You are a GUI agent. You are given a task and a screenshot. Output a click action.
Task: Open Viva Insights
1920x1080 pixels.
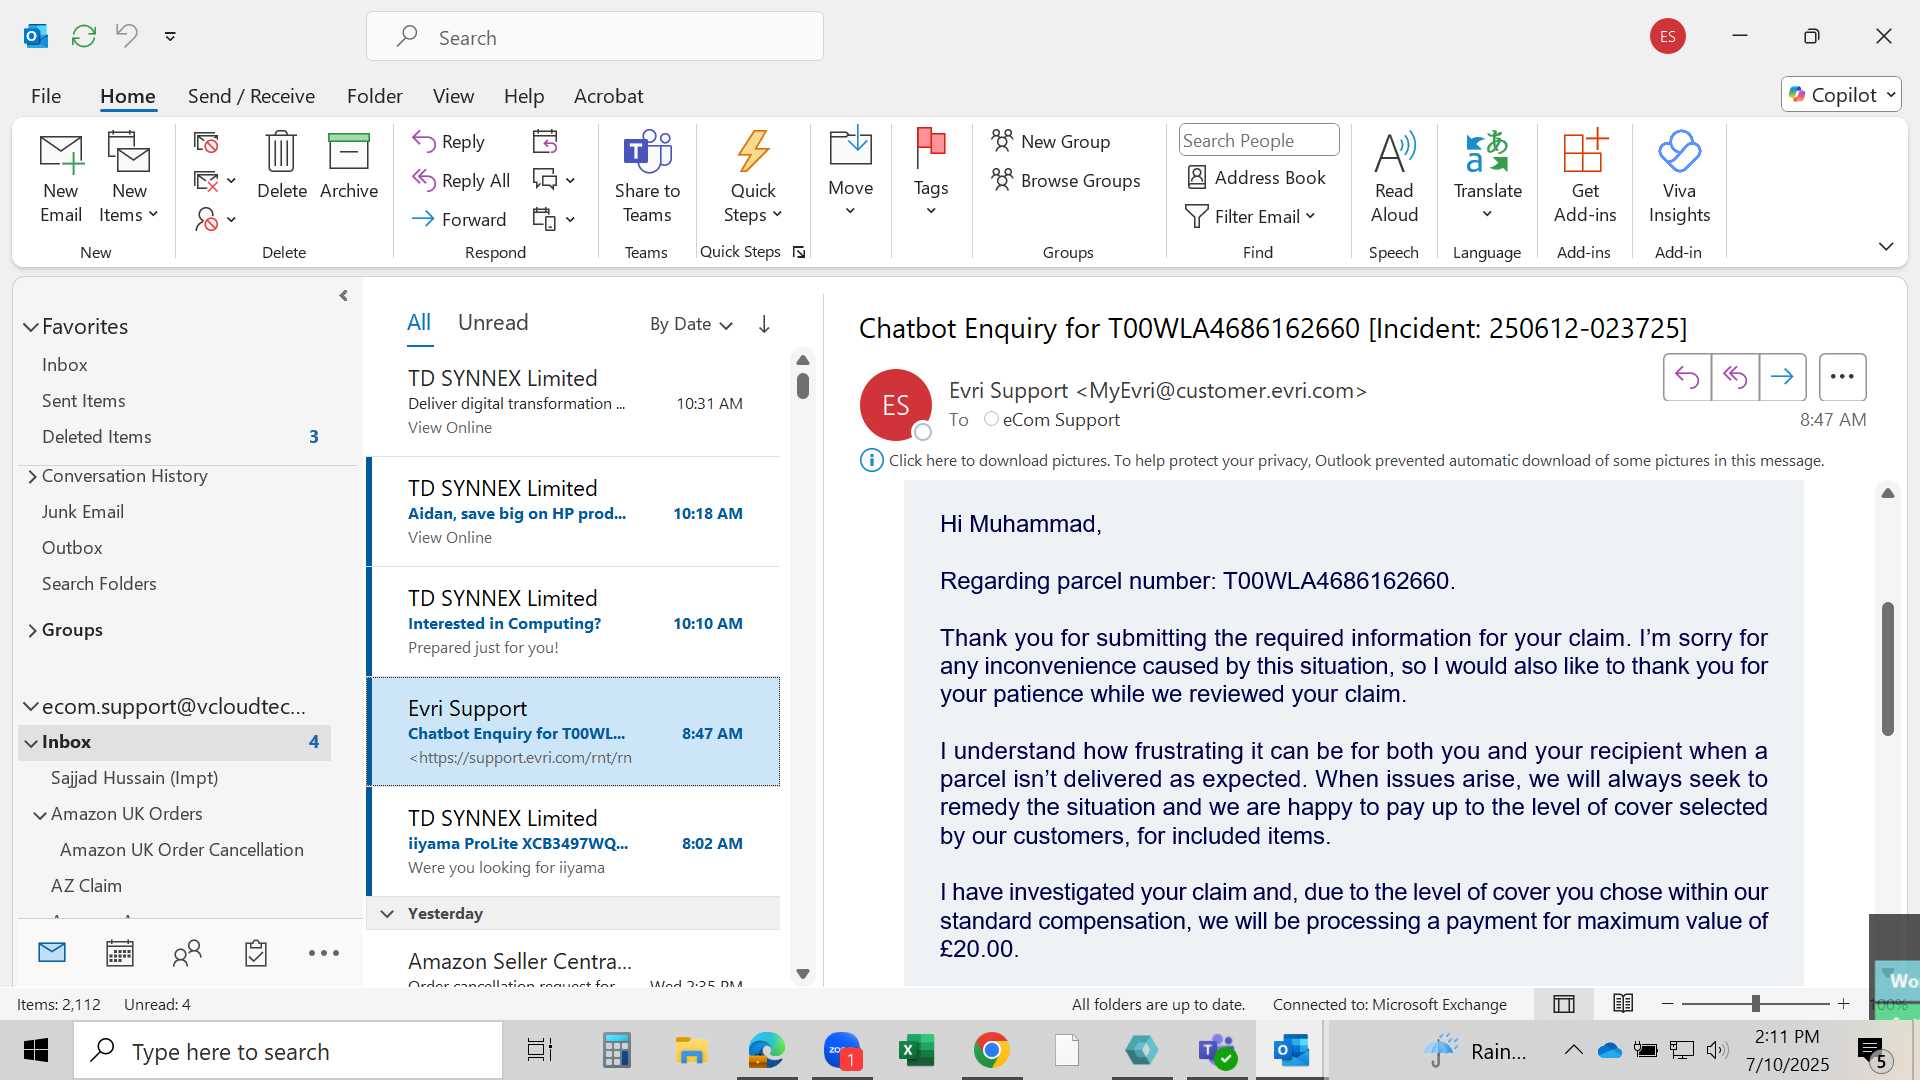pos(1679,177)
